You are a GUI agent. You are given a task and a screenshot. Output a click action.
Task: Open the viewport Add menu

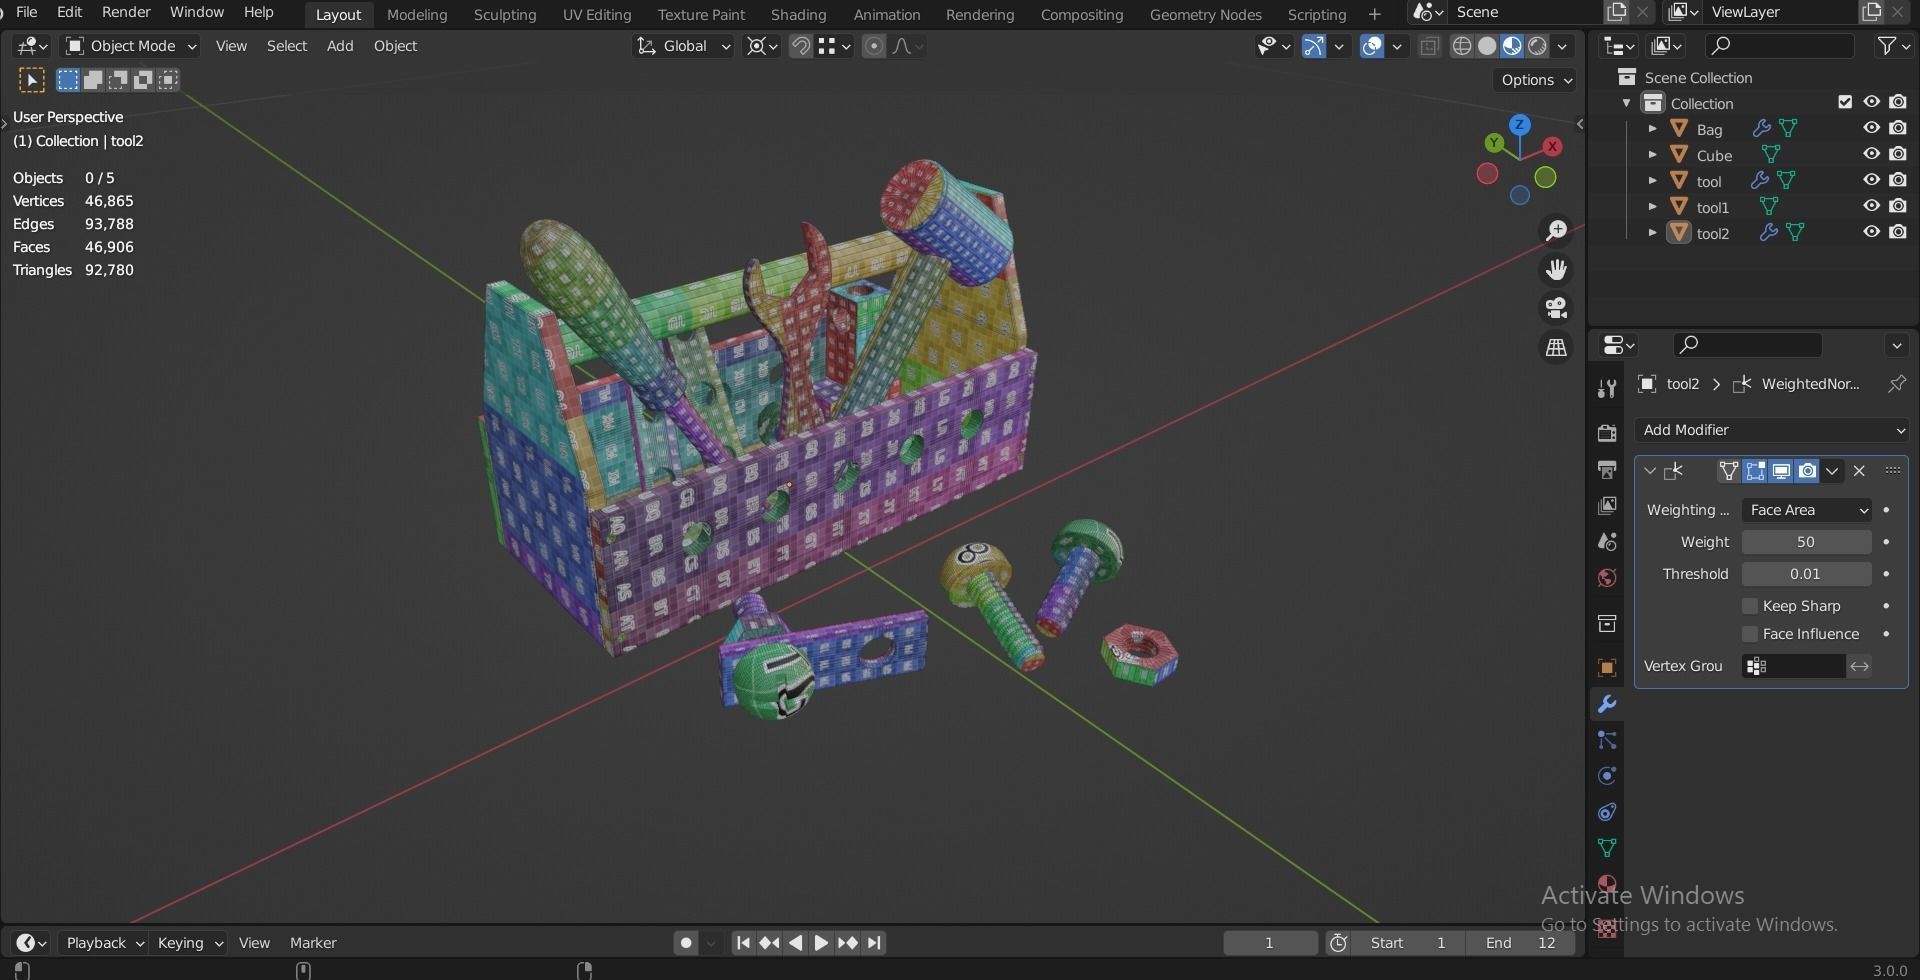[x=340, y=46]
